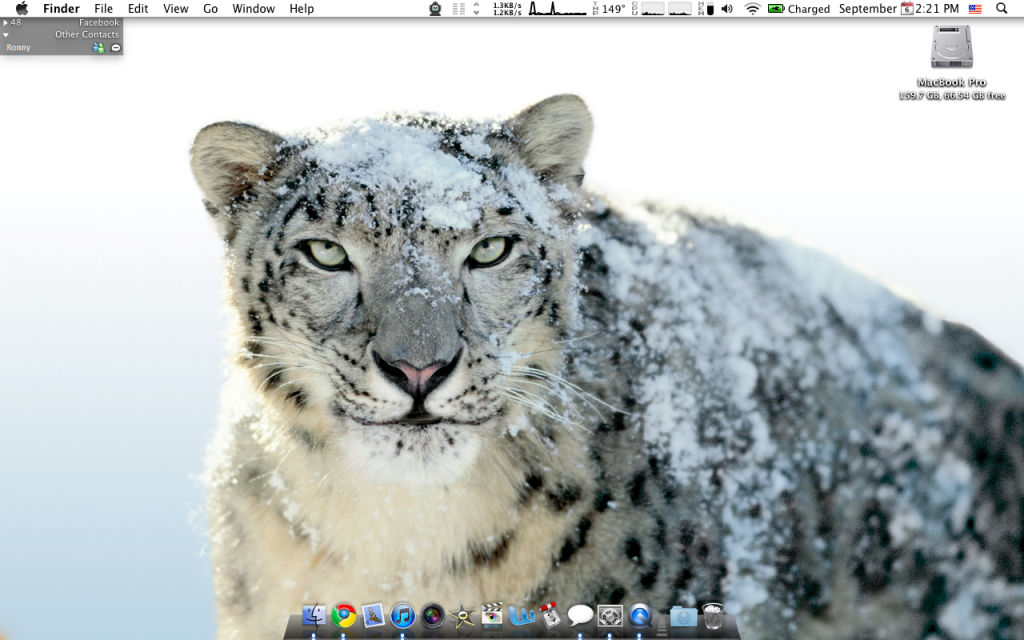Click the MacBook Pro drive label
1024x640 pixels.
(x=952, y=82)
